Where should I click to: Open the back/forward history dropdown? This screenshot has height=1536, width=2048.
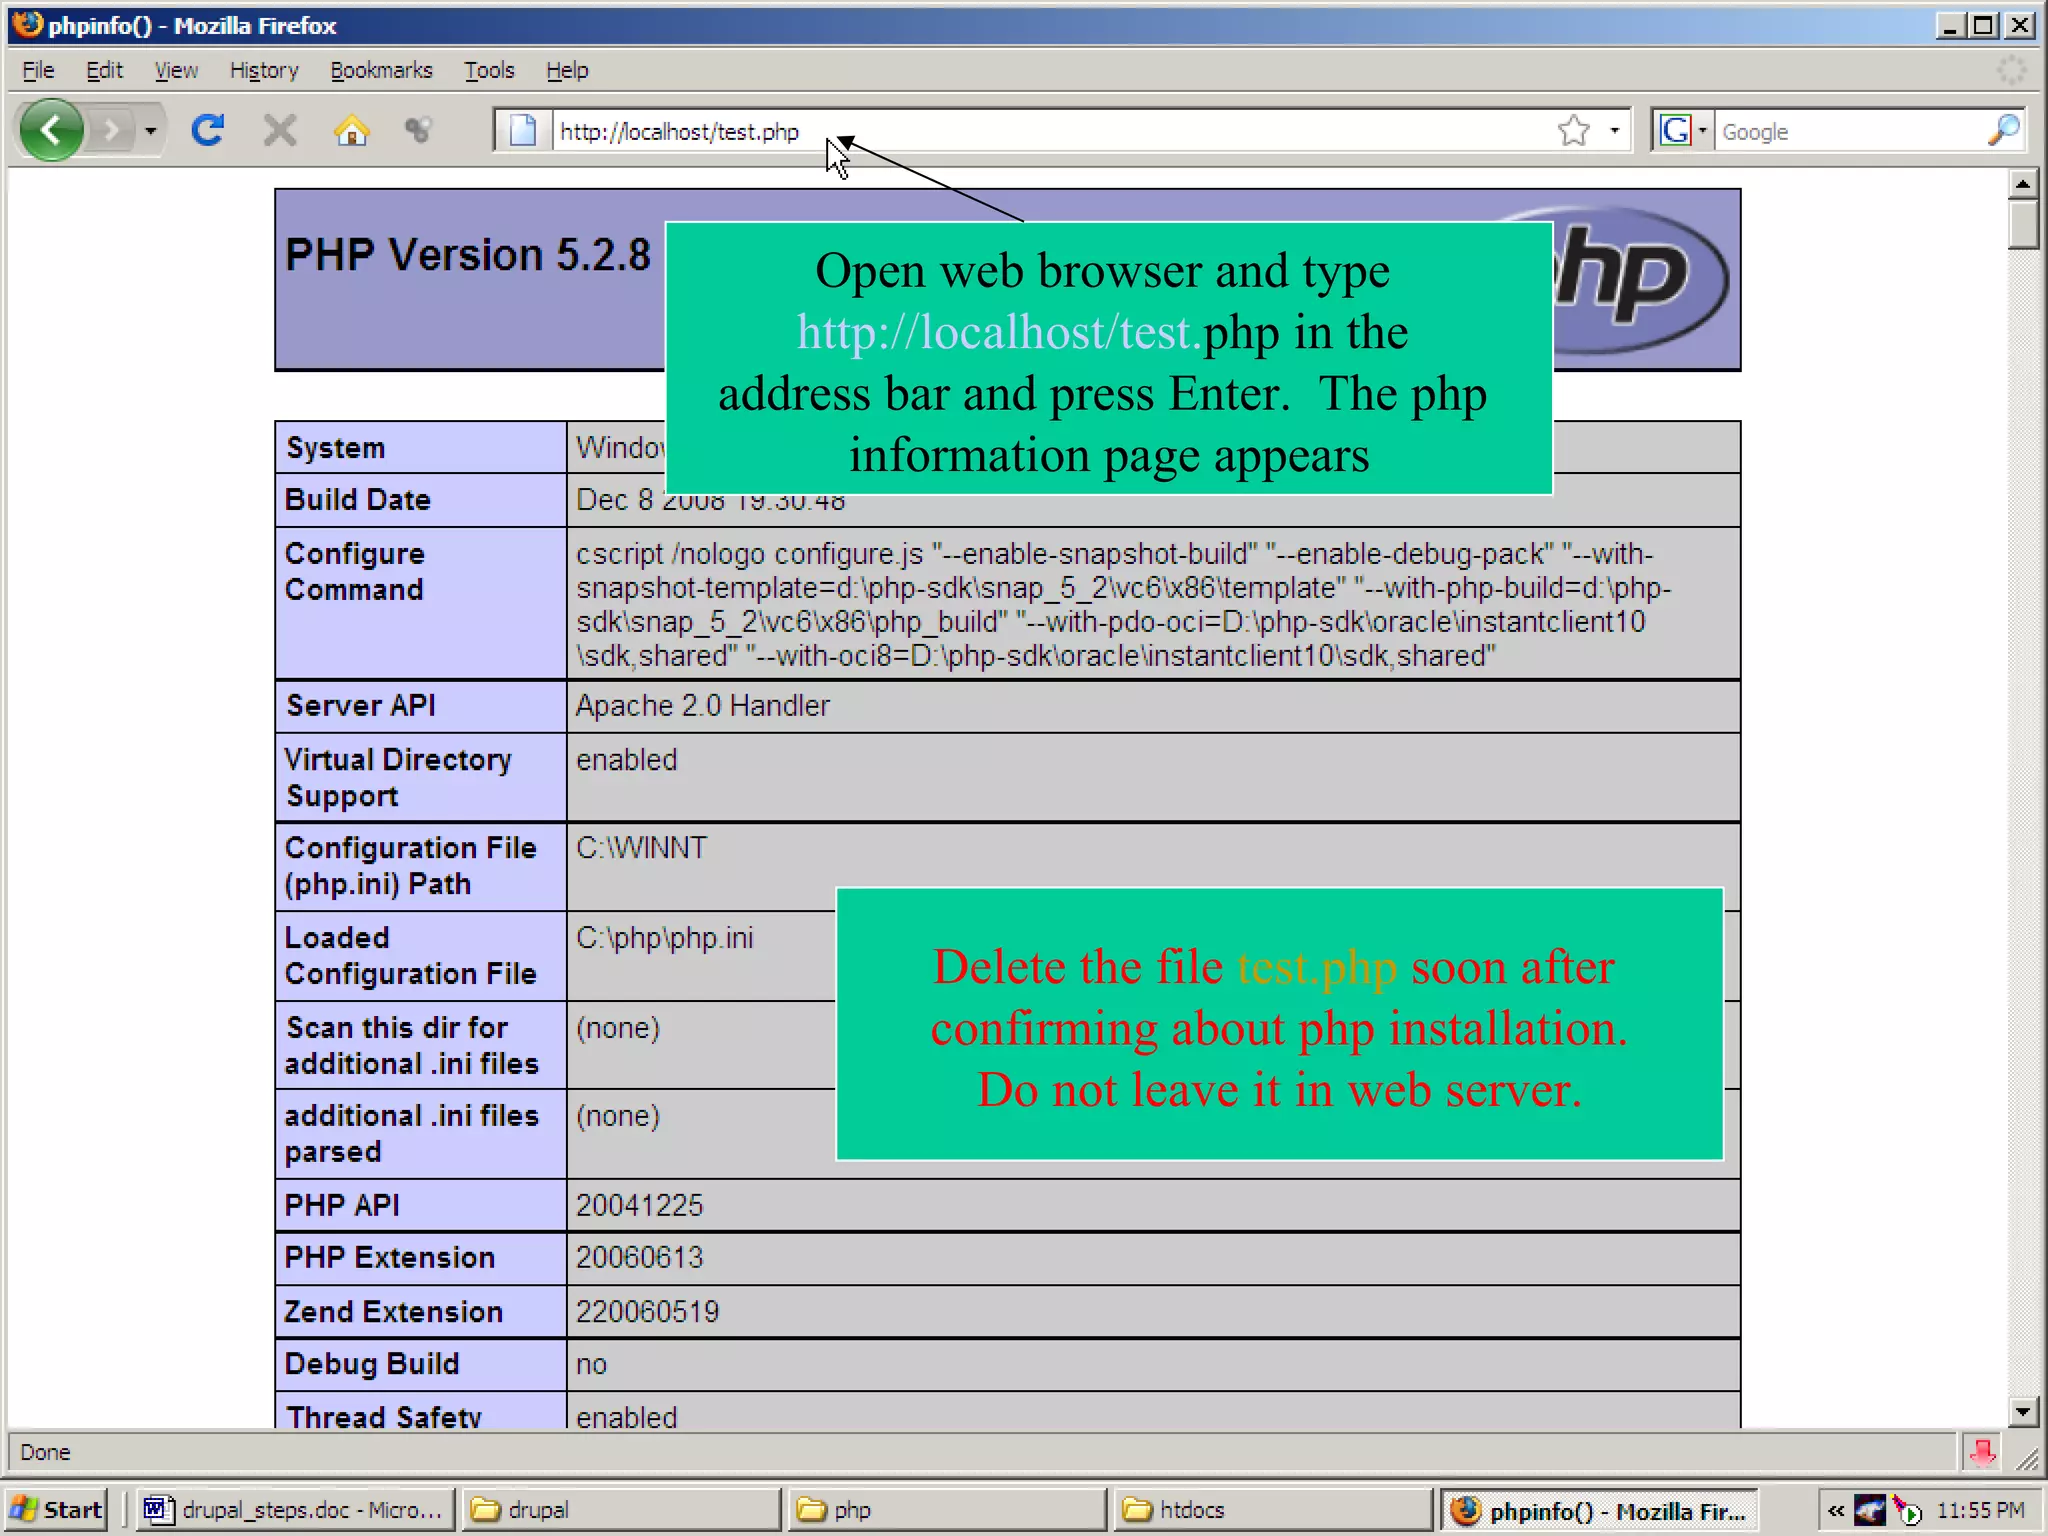151,131
